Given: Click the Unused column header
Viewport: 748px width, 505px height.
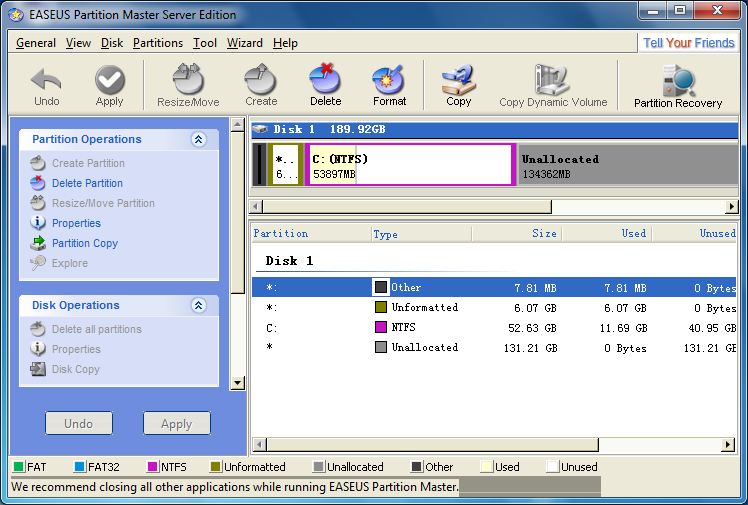Looking at the screenshot, I should 695,234.
